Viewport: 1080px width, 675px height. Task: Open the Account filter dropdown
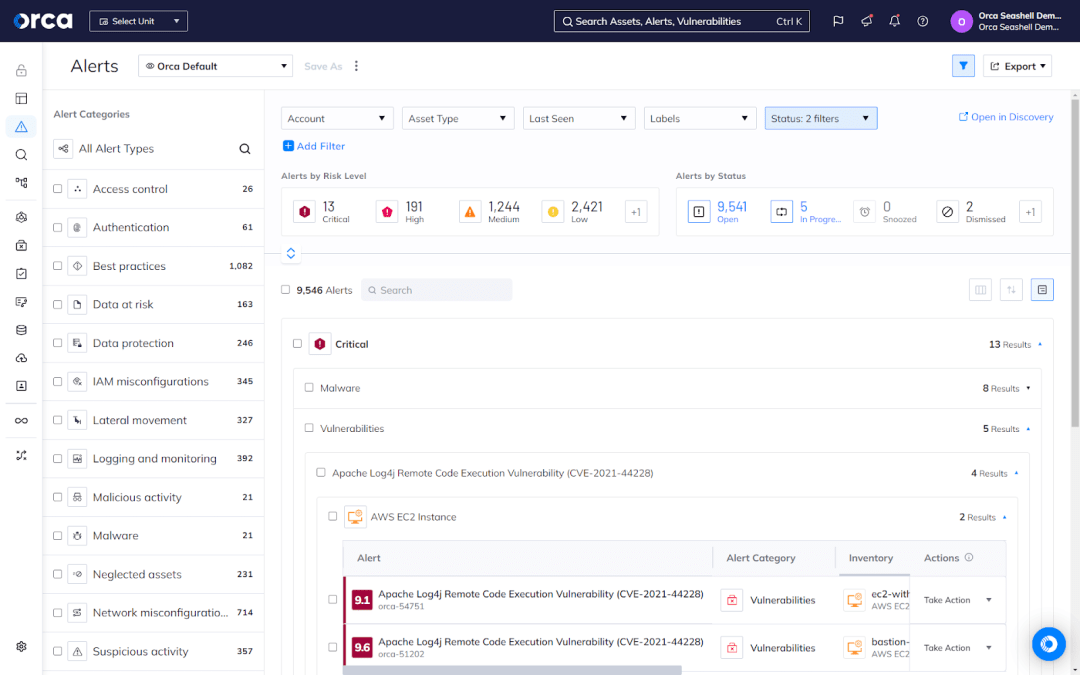pos(337,118)
